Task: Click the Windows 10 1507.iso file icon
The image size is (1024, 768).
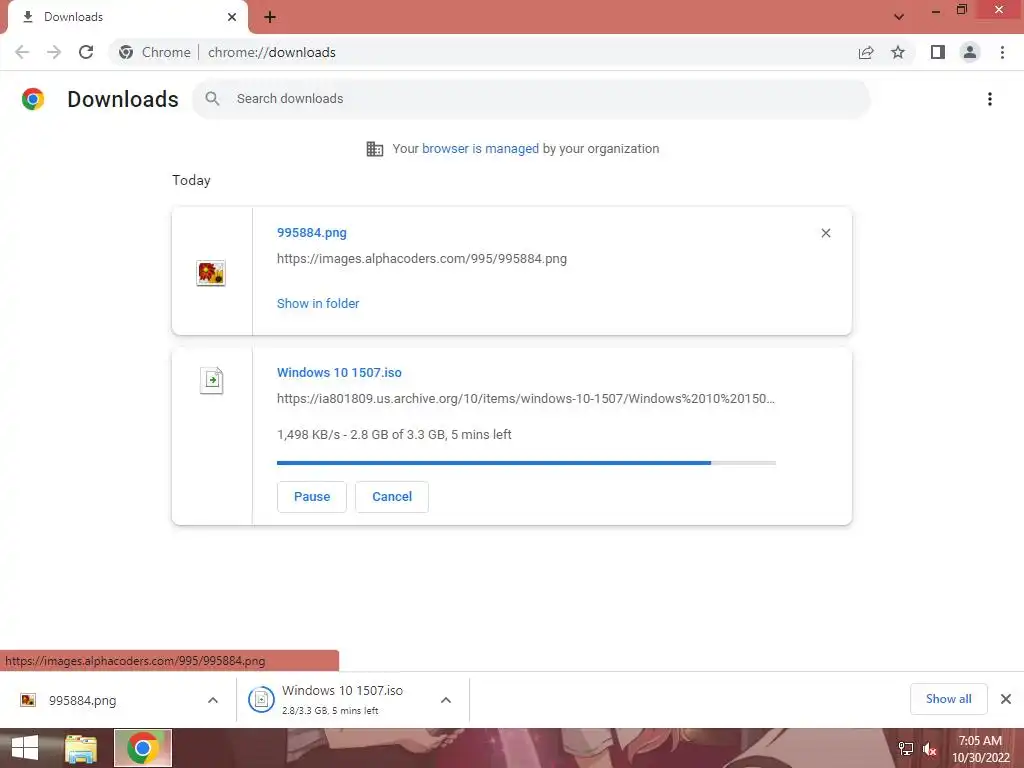Action: [212, 380]
